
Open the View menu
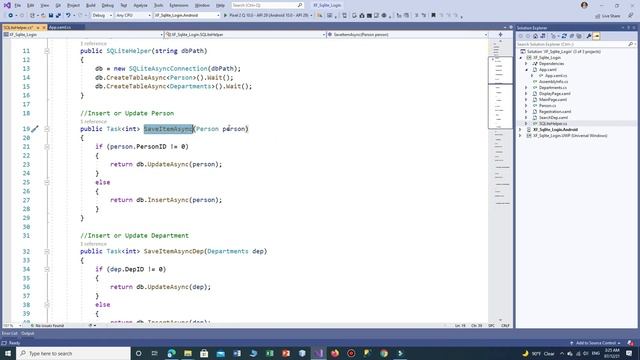(44, 5)
